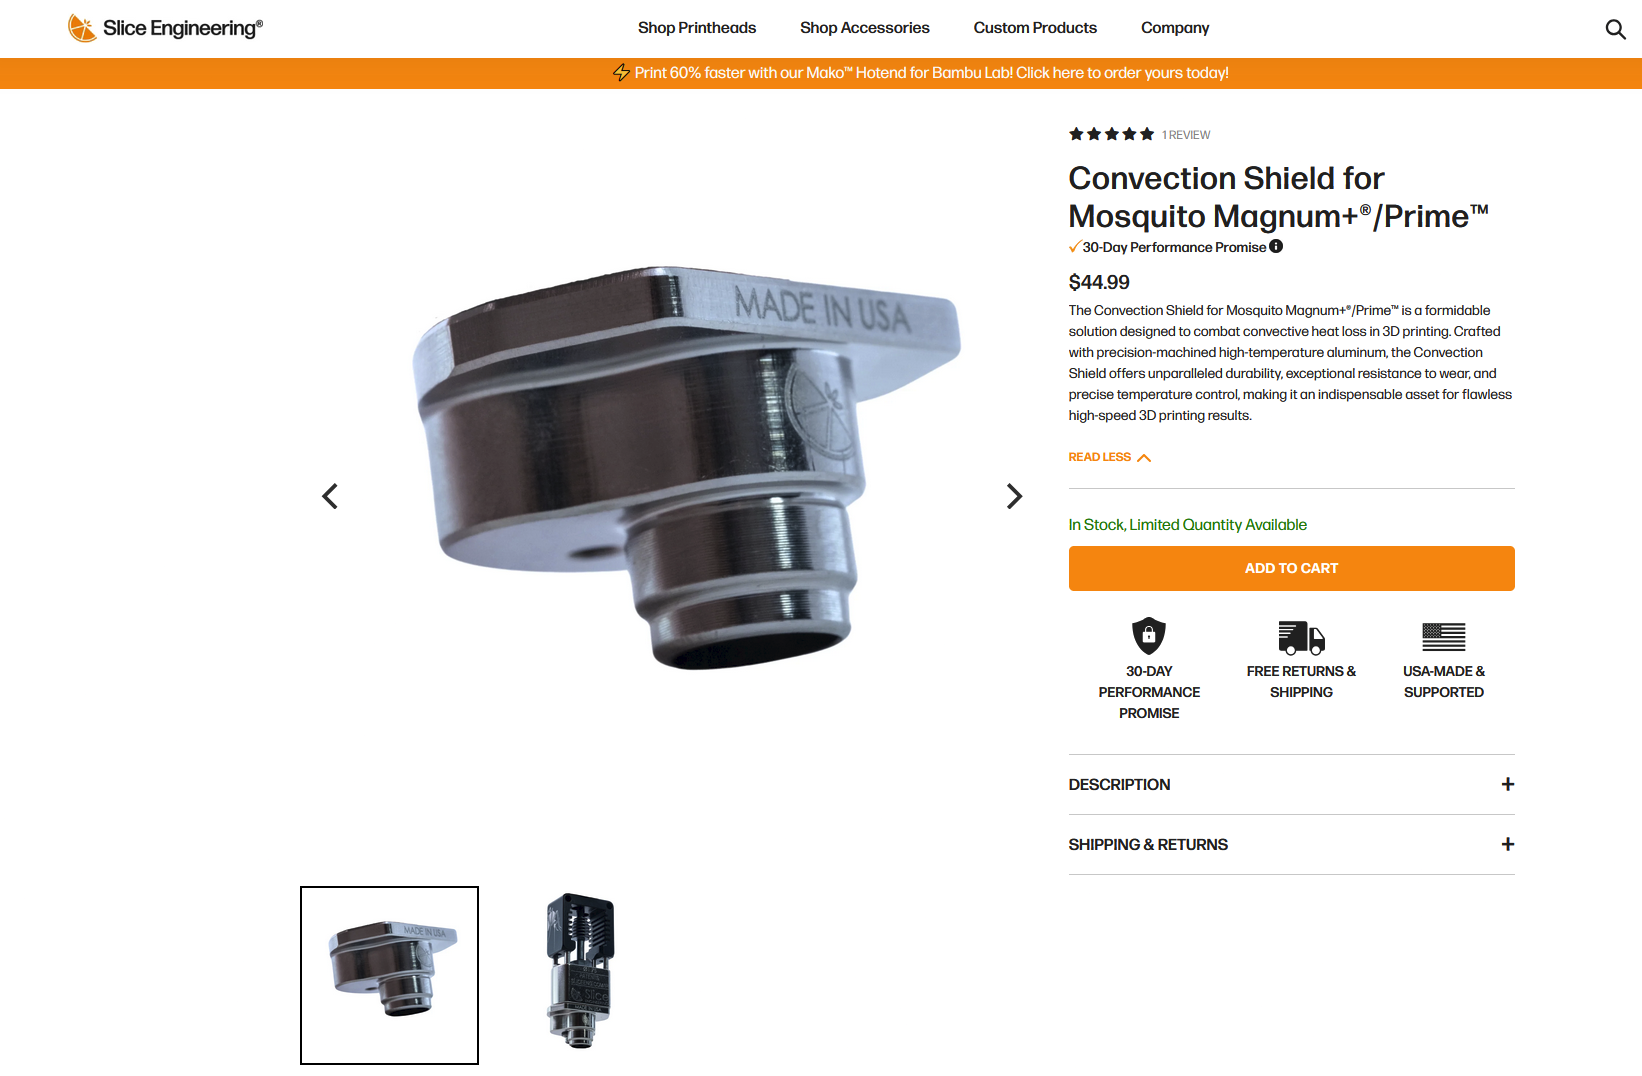Click the Mako Hotend promo banner
Image resolution: width=1642 pixels, height=1076 pixels.
(921, 73)
